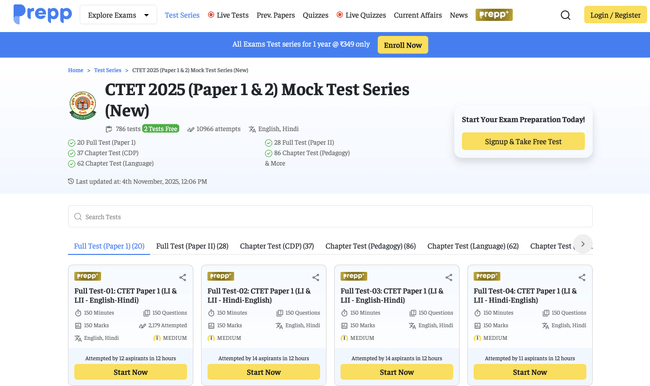Click Full Test-02: CTET Paper 1 title
650x386 pixels.
[x=259, y=295]
